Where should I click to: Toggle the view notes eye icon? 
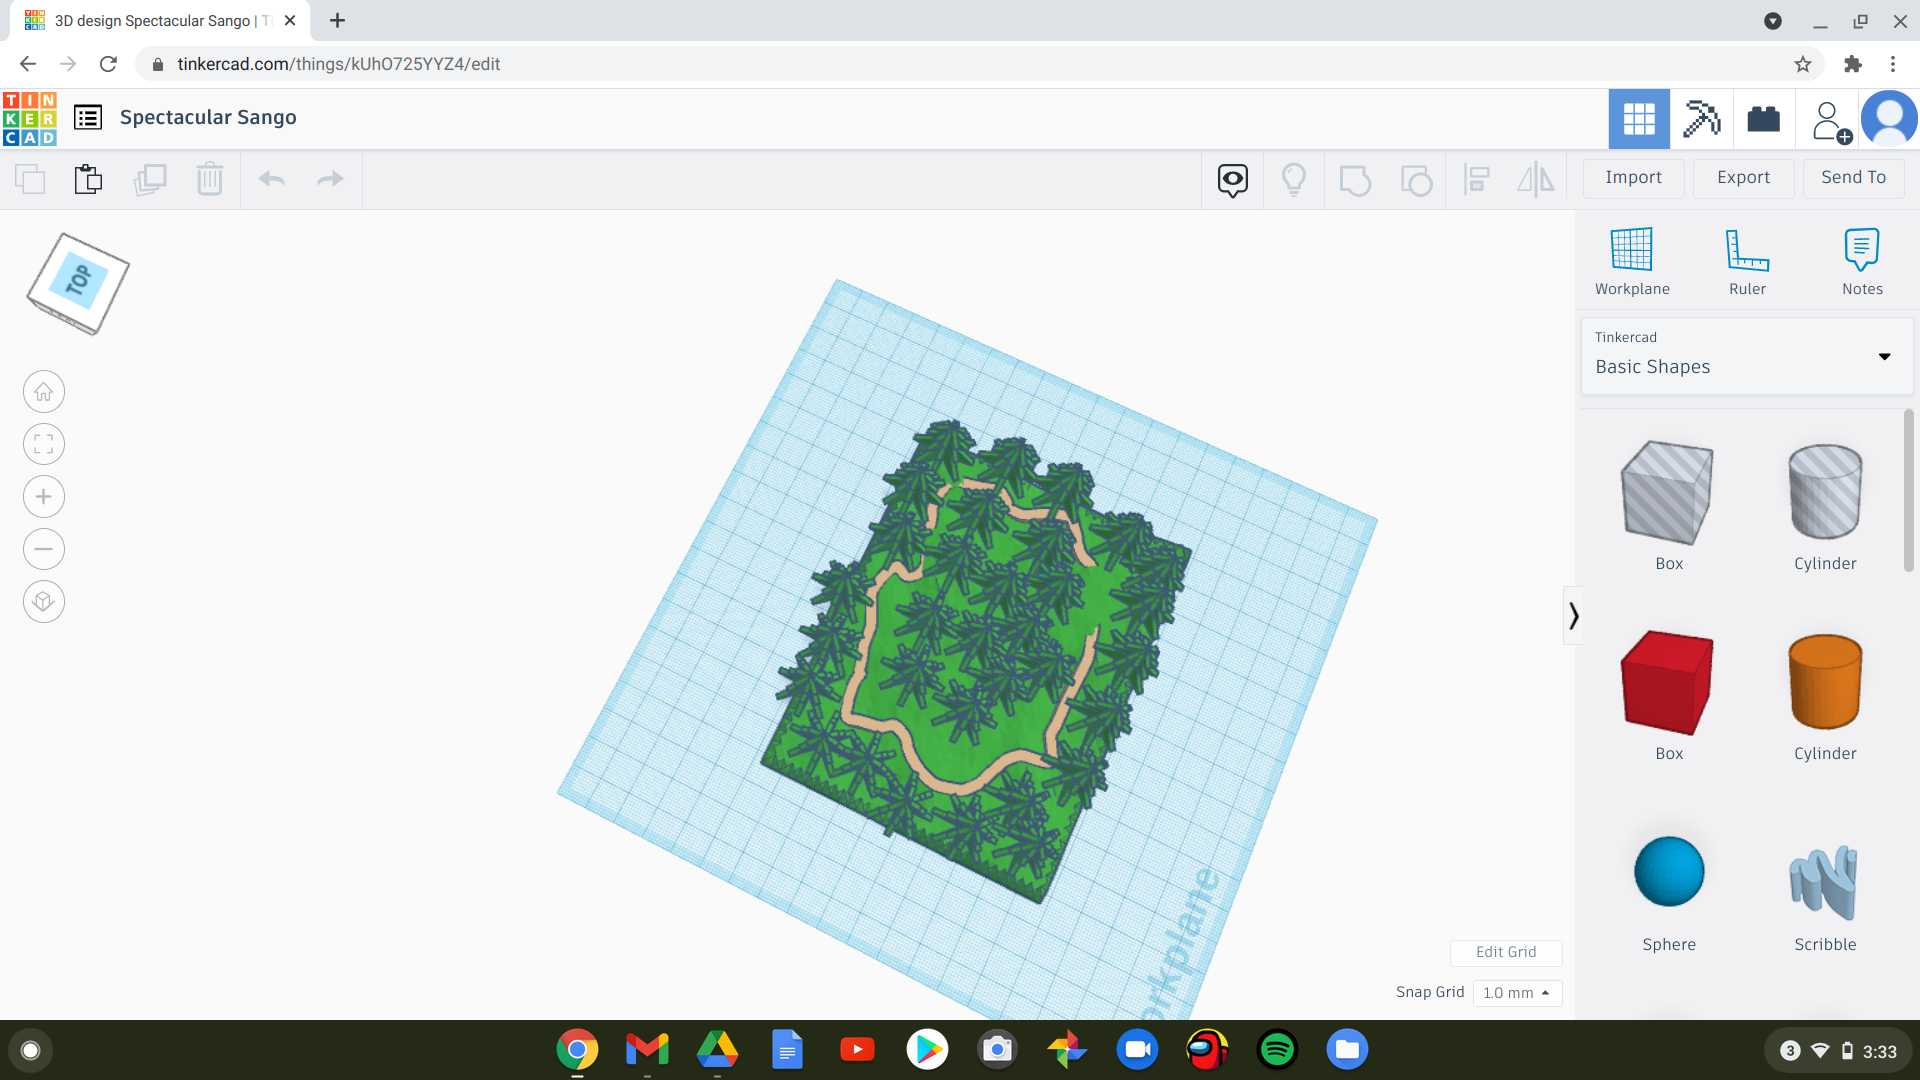[x=1233, y=180]
